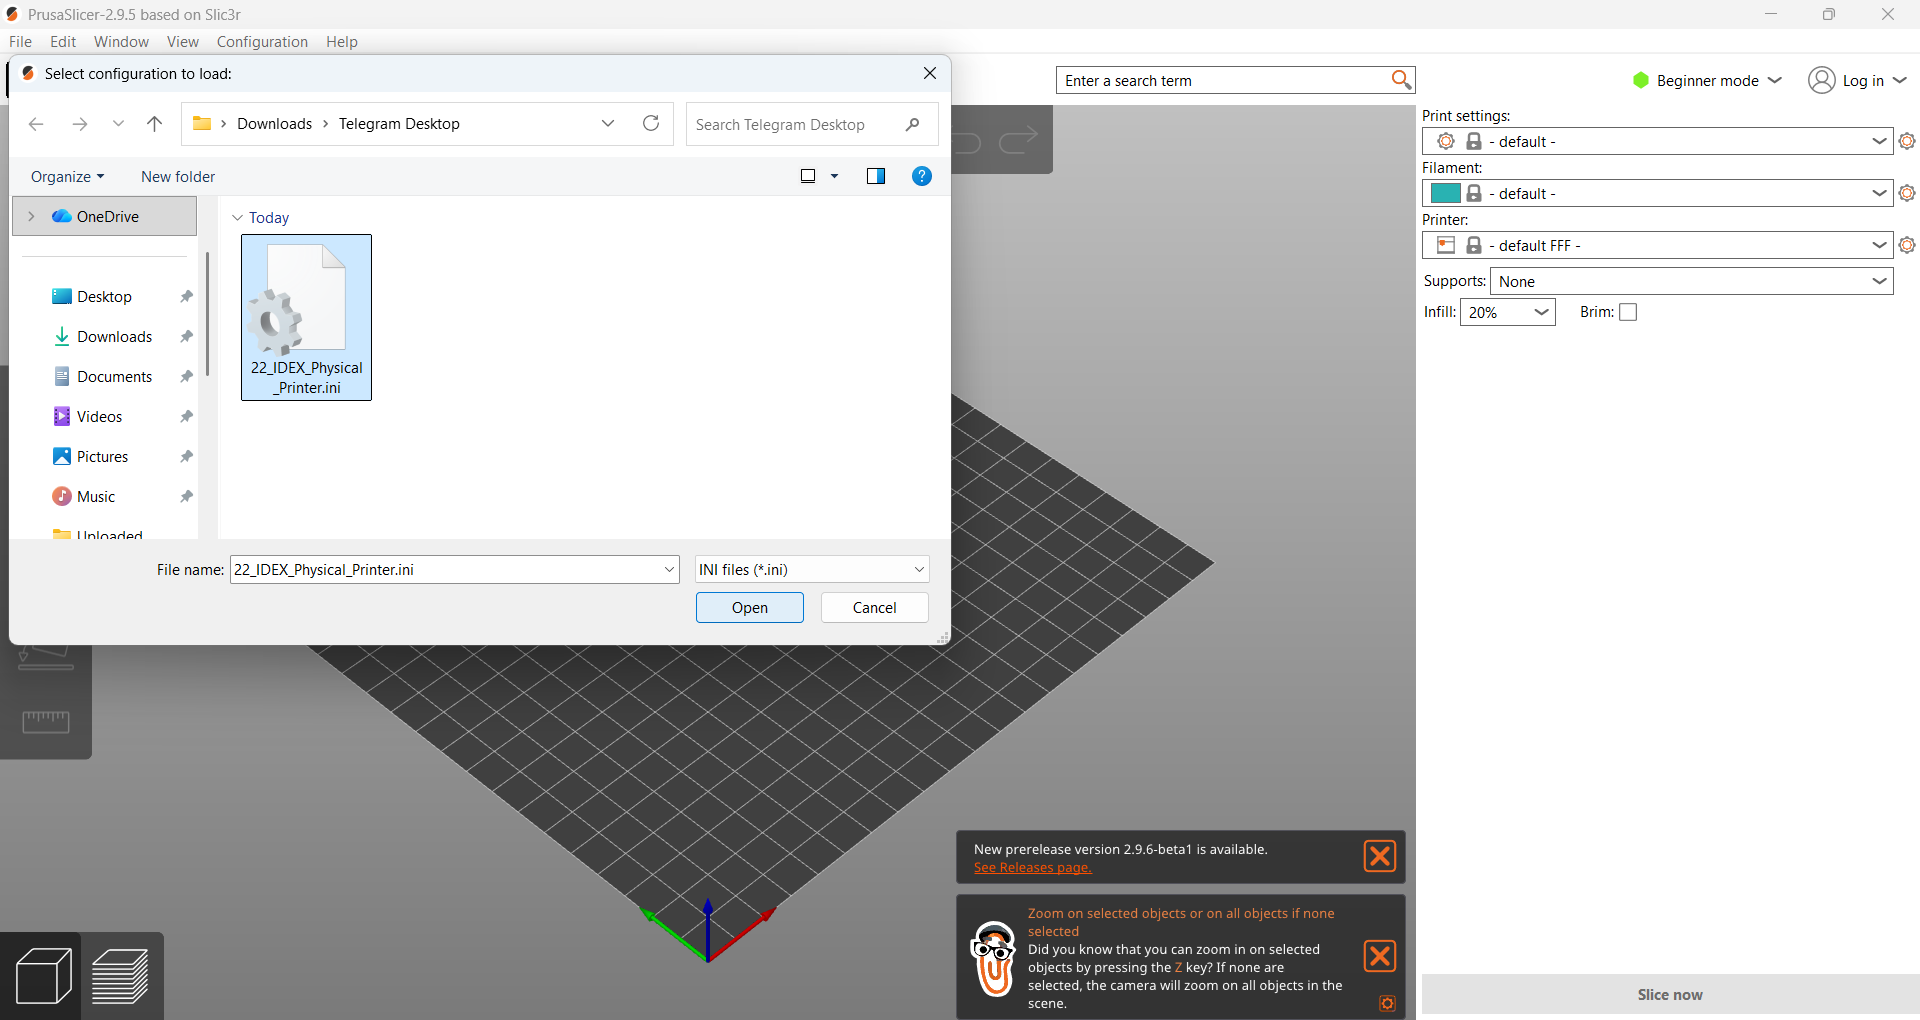Image resolution: width=1920 pixels, height=1020 pixels.
Task: Open the Window menu
Action: (121, 42)
